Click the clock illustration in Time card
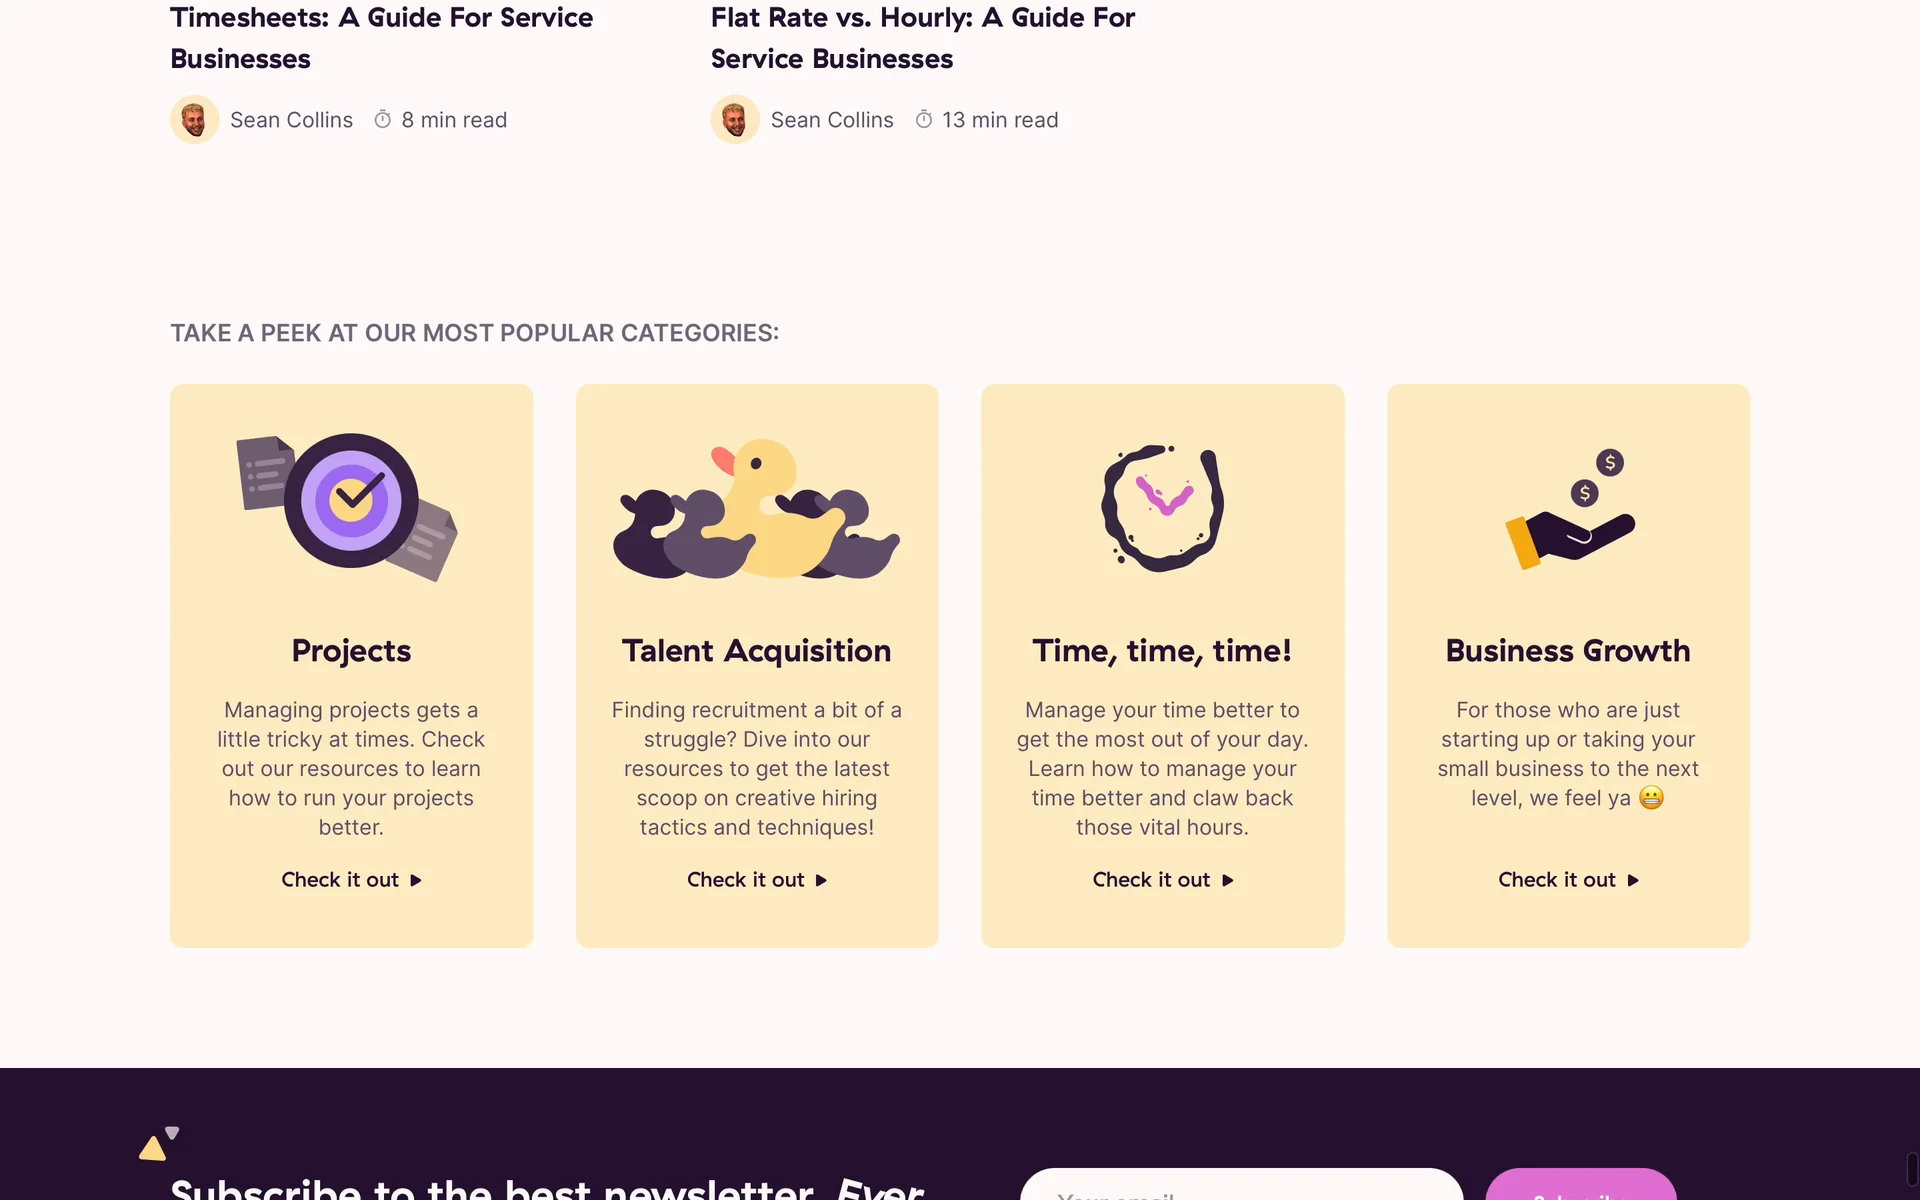The width and height of the screenshot is (1920, 1200). click(x=1162, y=507)
